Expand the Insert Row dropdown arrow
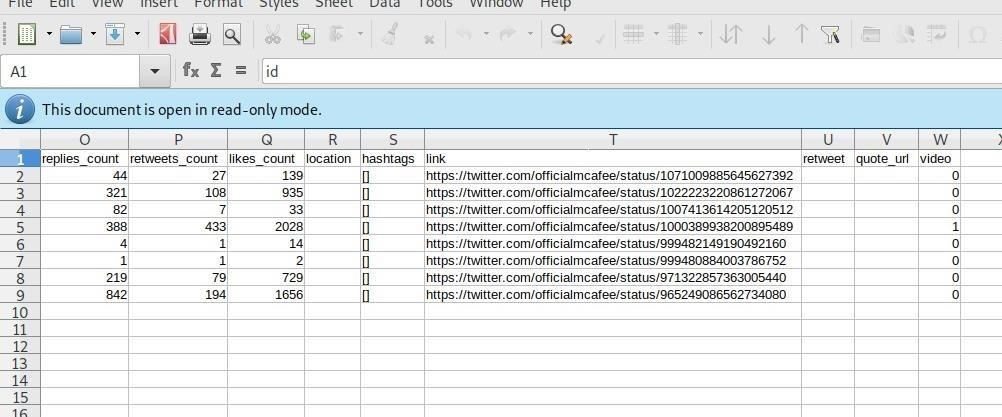 (656, 34)
